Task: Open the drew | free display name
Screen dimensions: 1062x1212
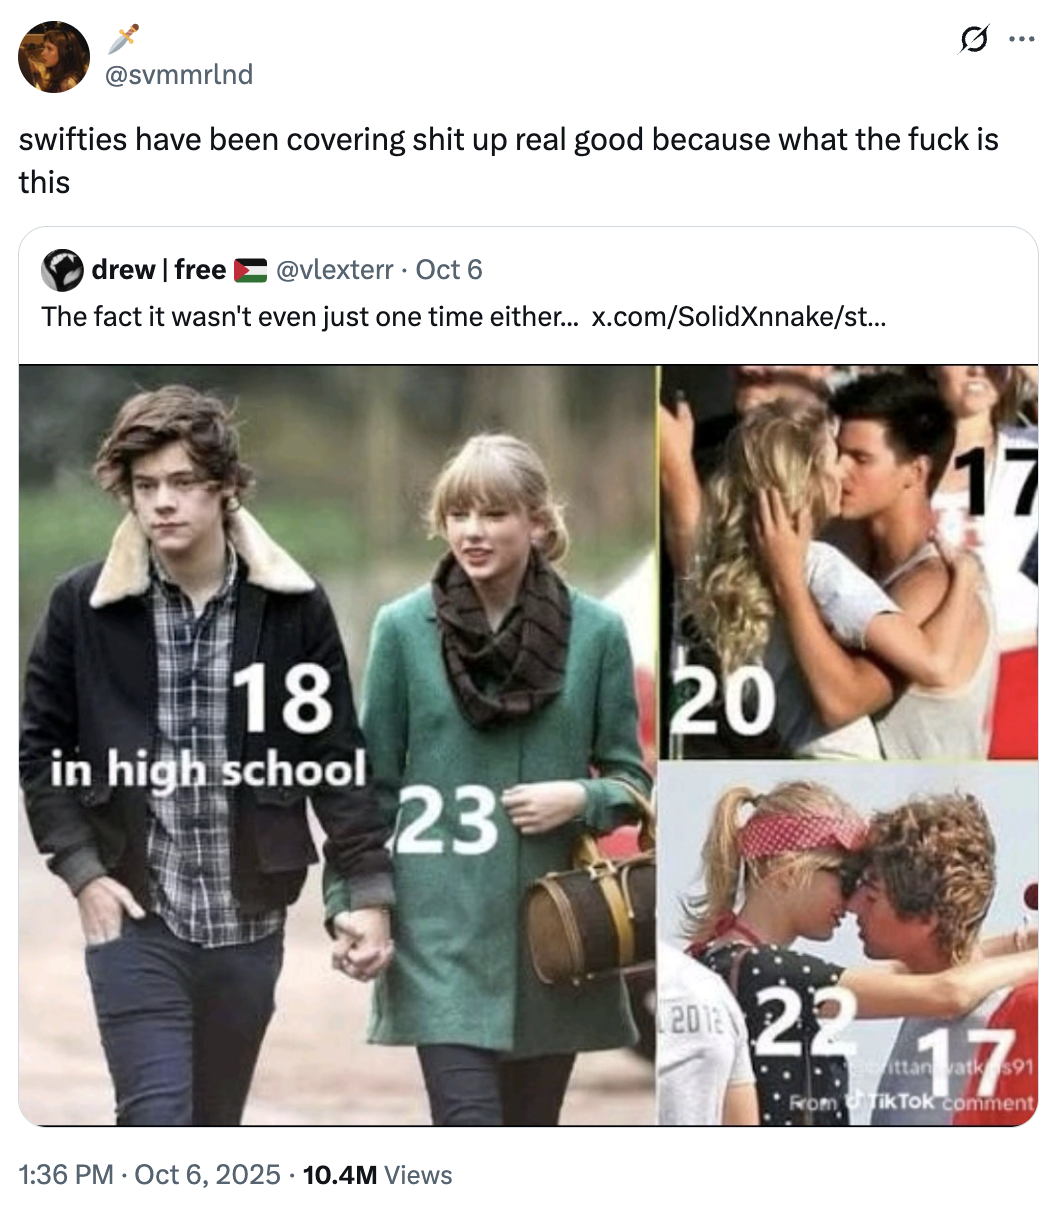Action: [158, 270]
